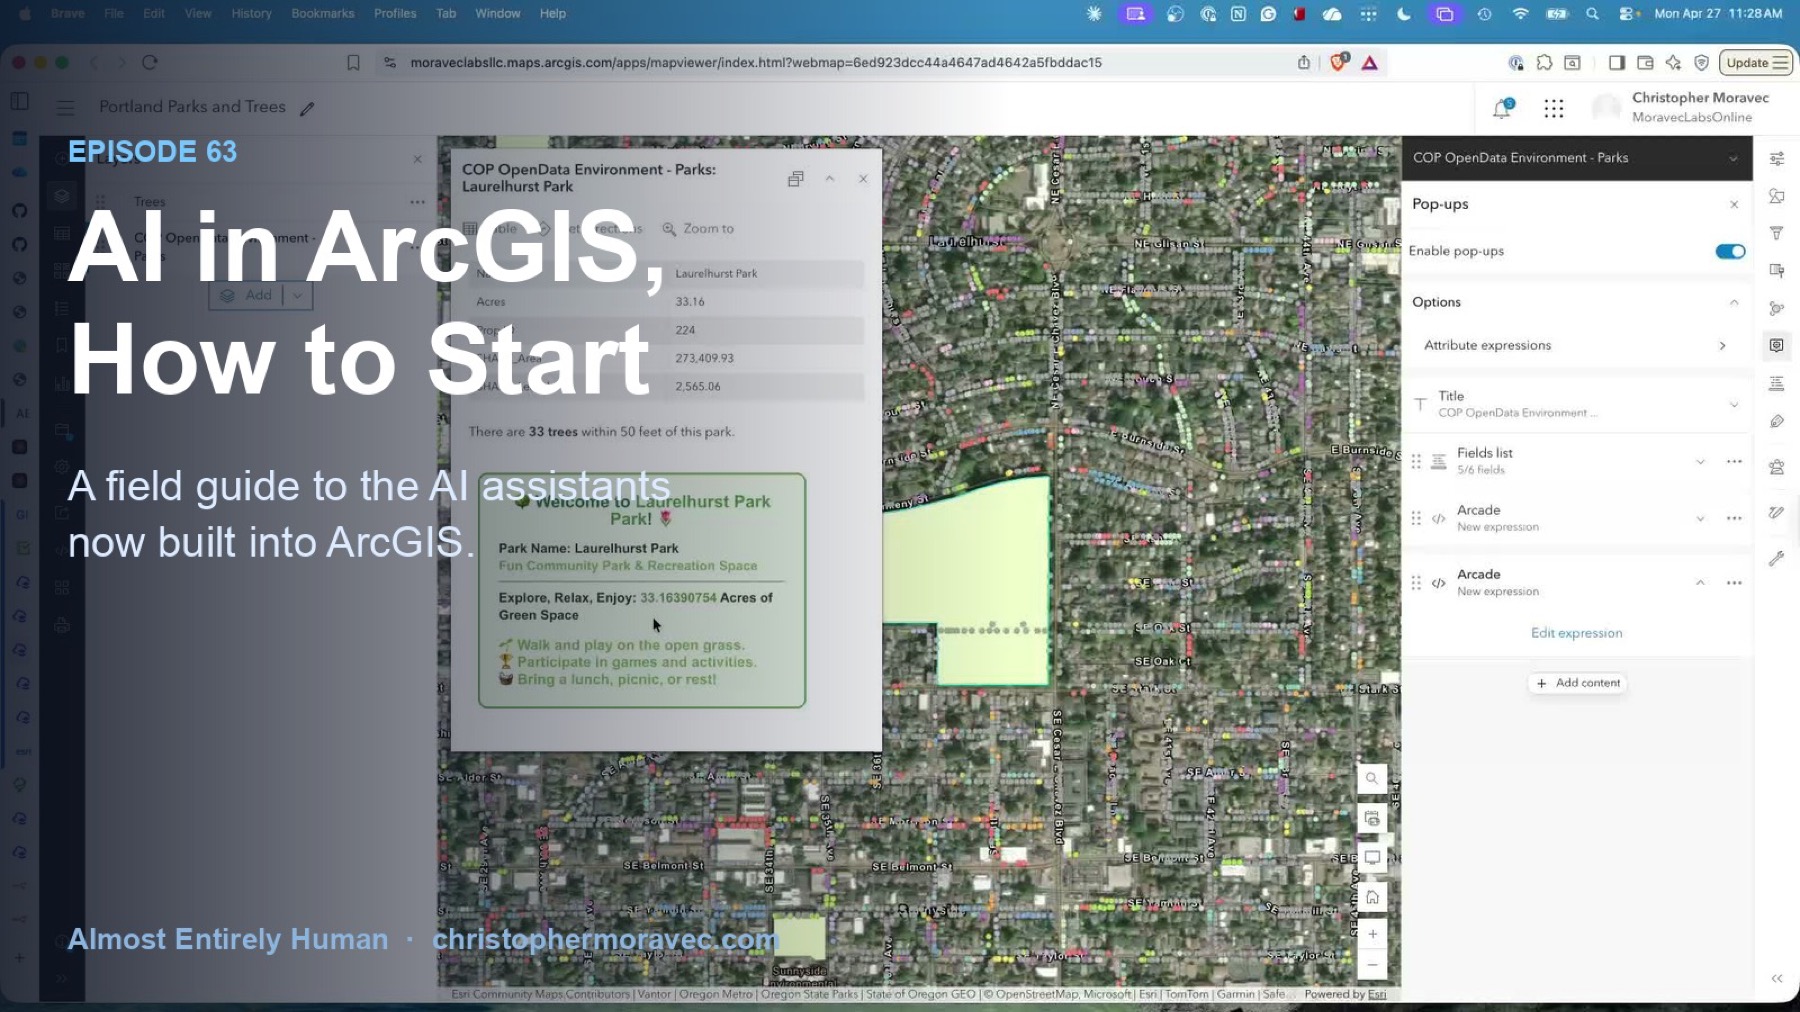Open the Profiles menu
The width and height of the screenshot is (1800, 1012).
pos(395,14)
